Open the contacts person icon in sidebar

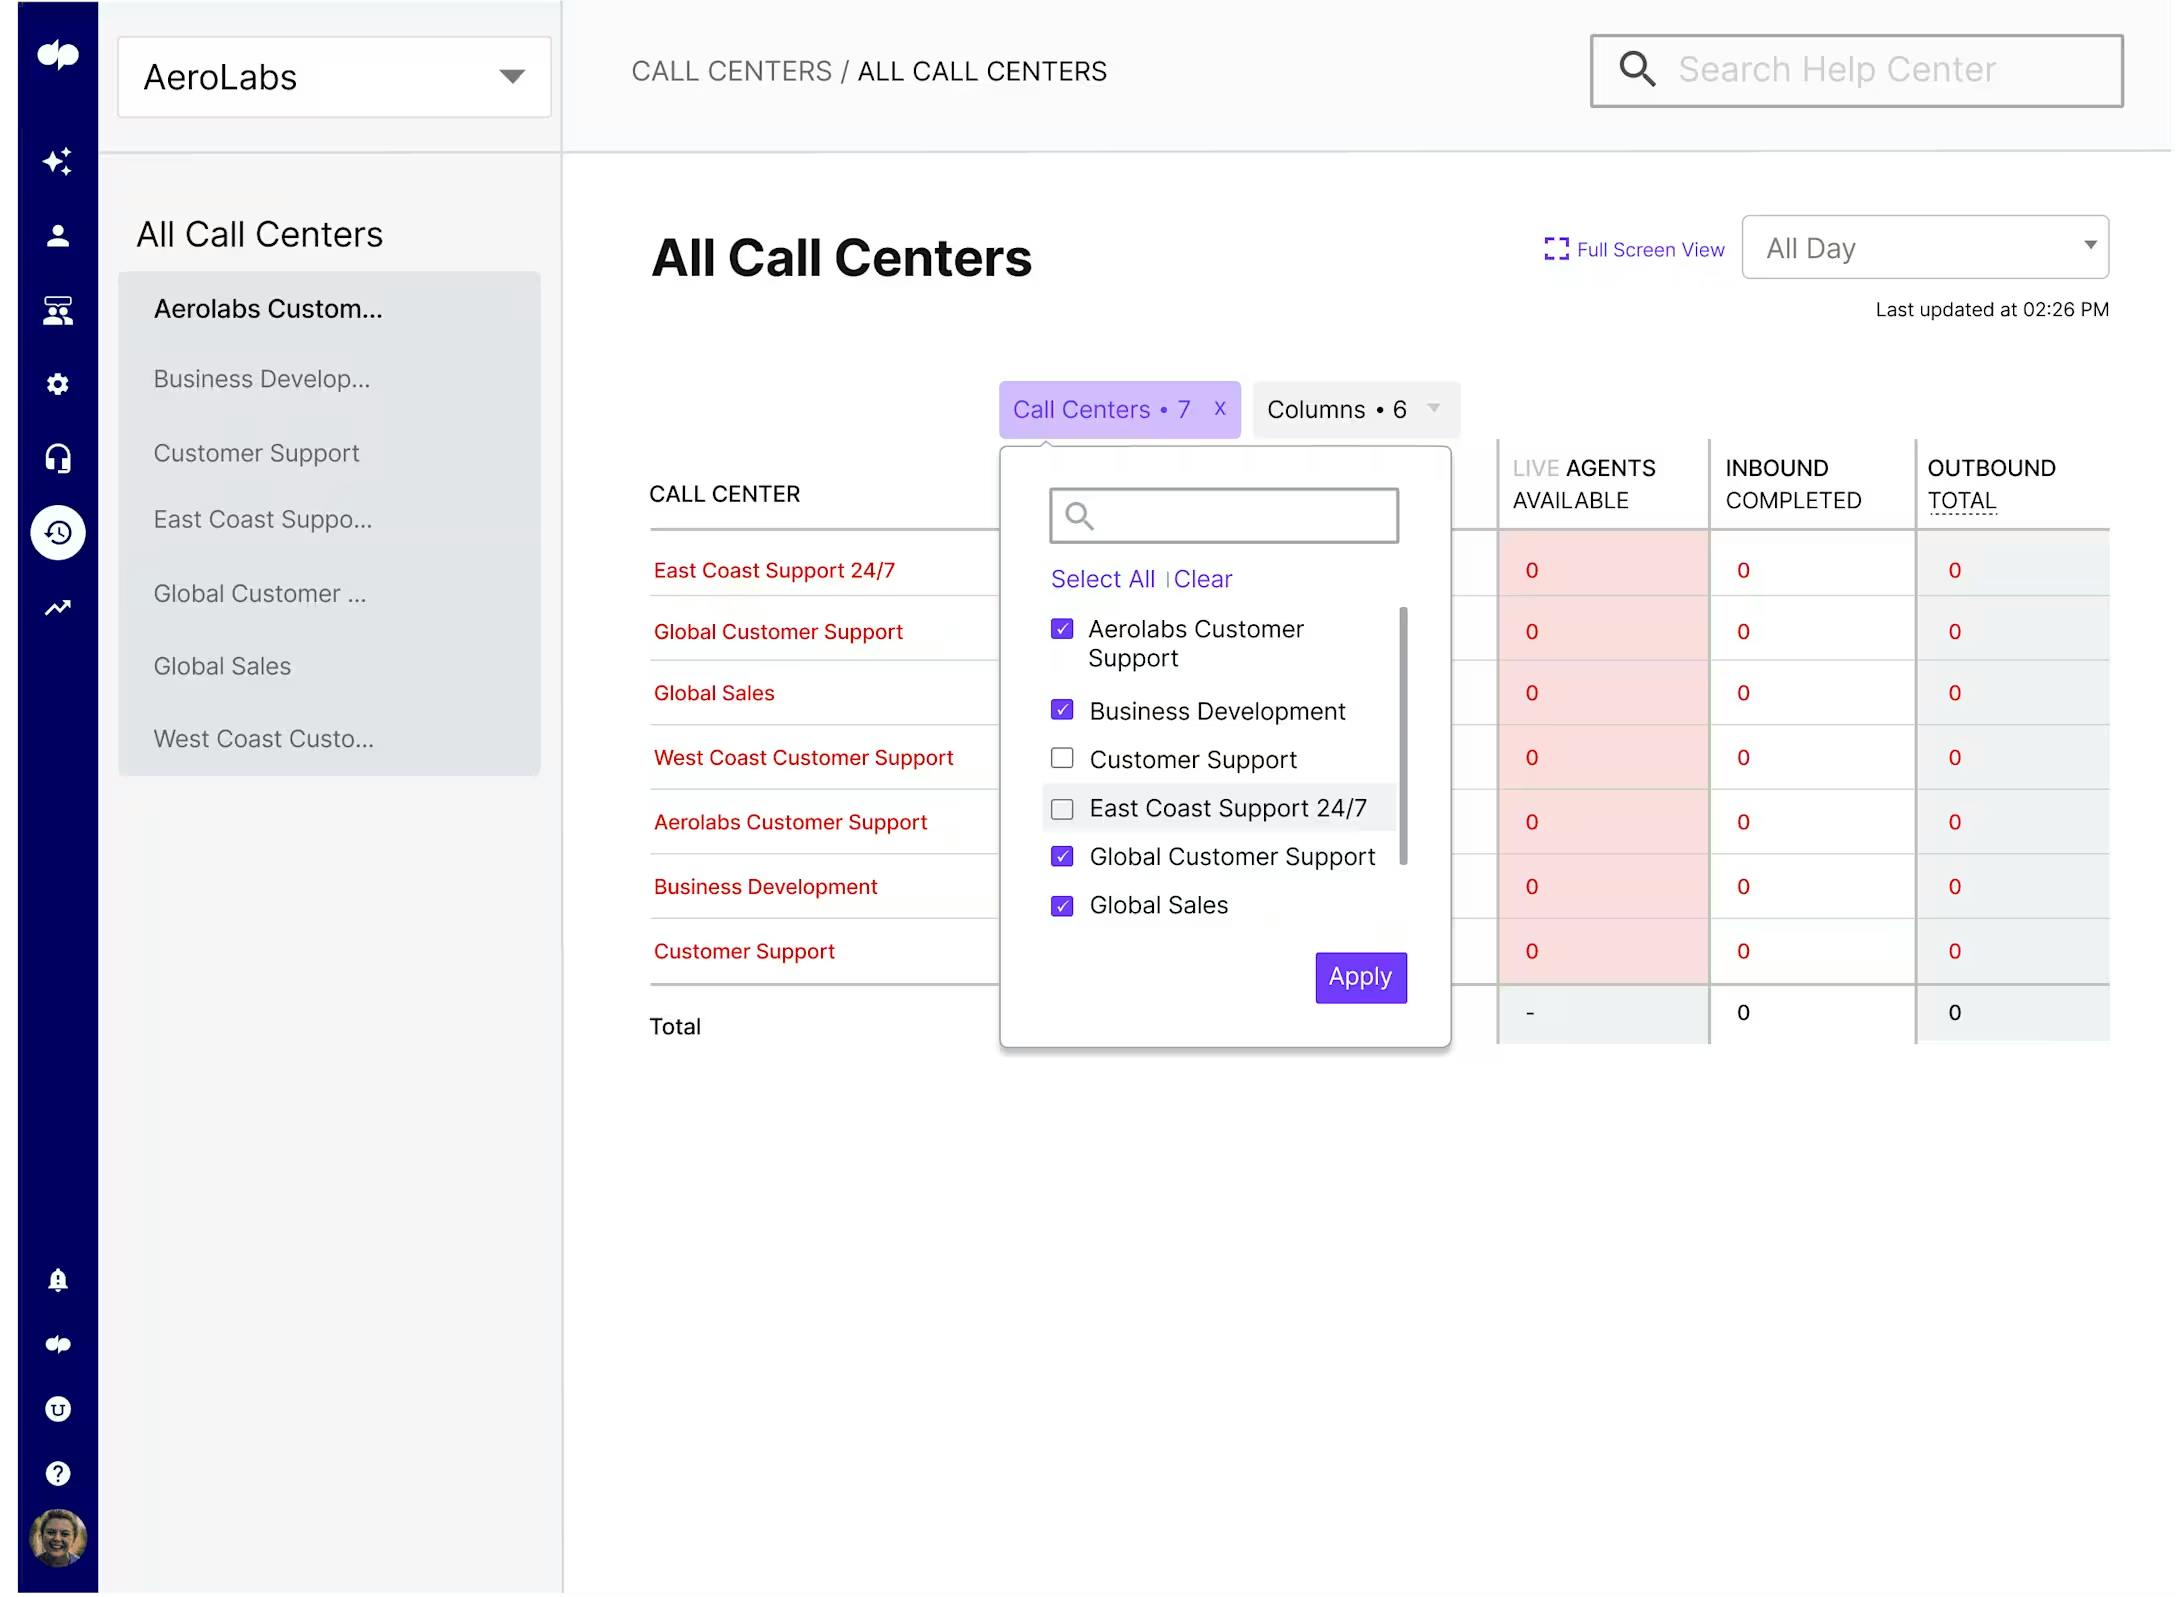coord(58,236)
